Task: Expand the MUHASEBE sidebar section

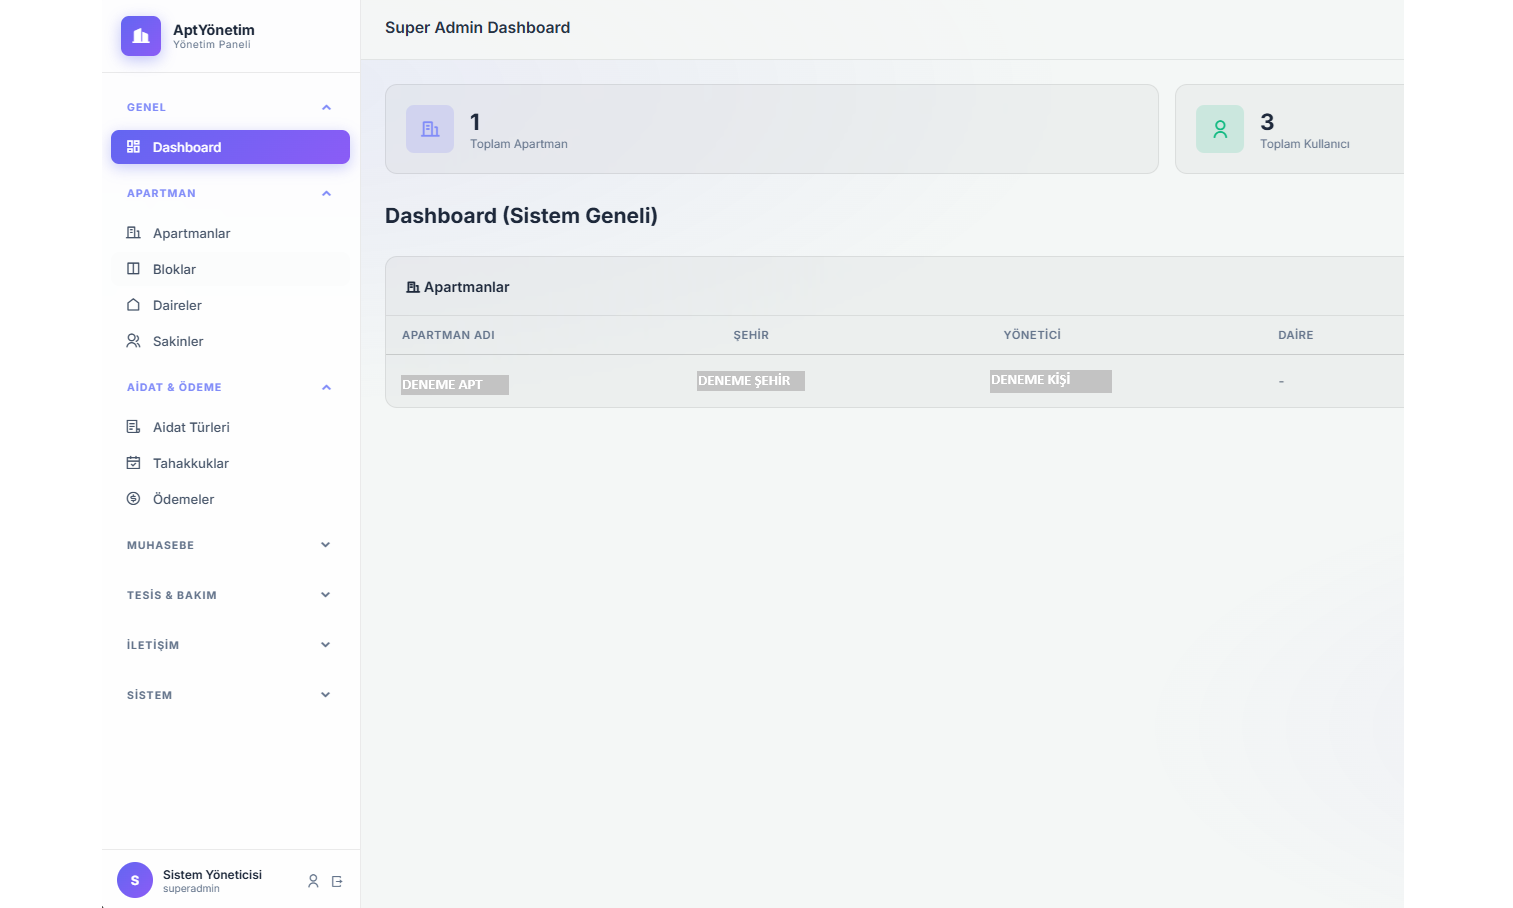Action: (x=325, y=545)
